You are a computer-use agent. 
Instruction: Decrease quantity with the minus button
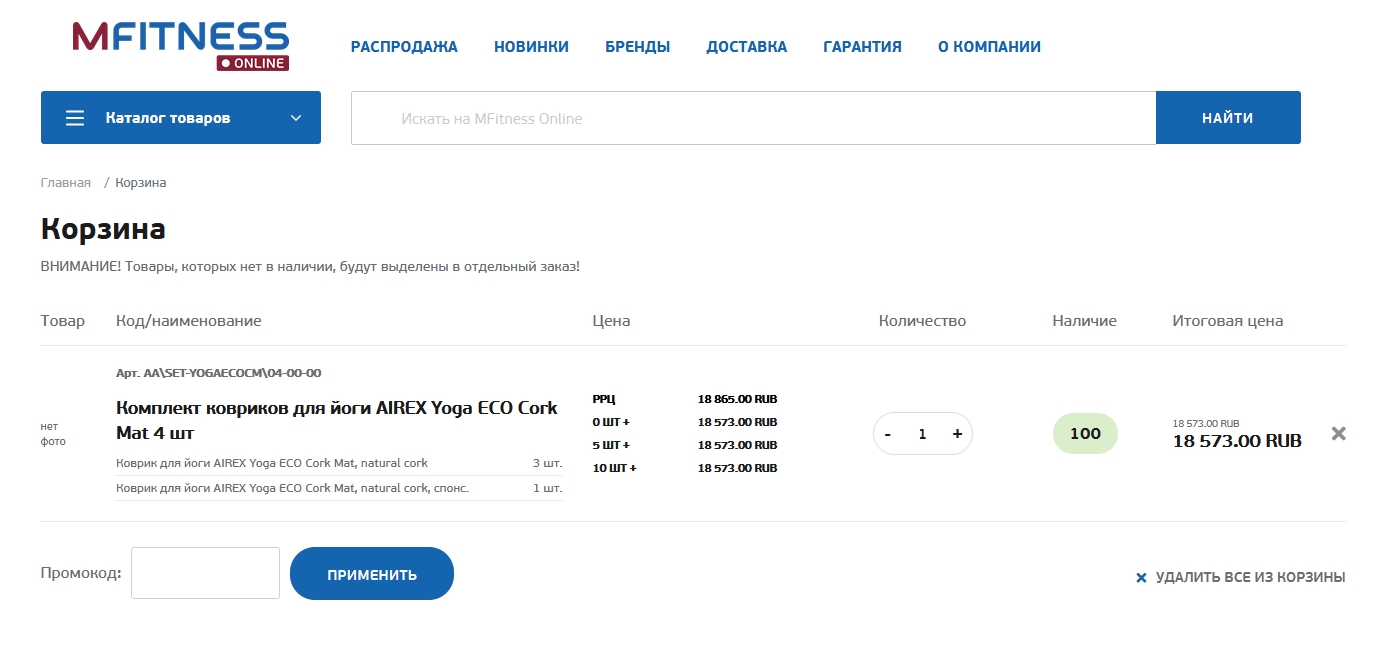[888, 434]
